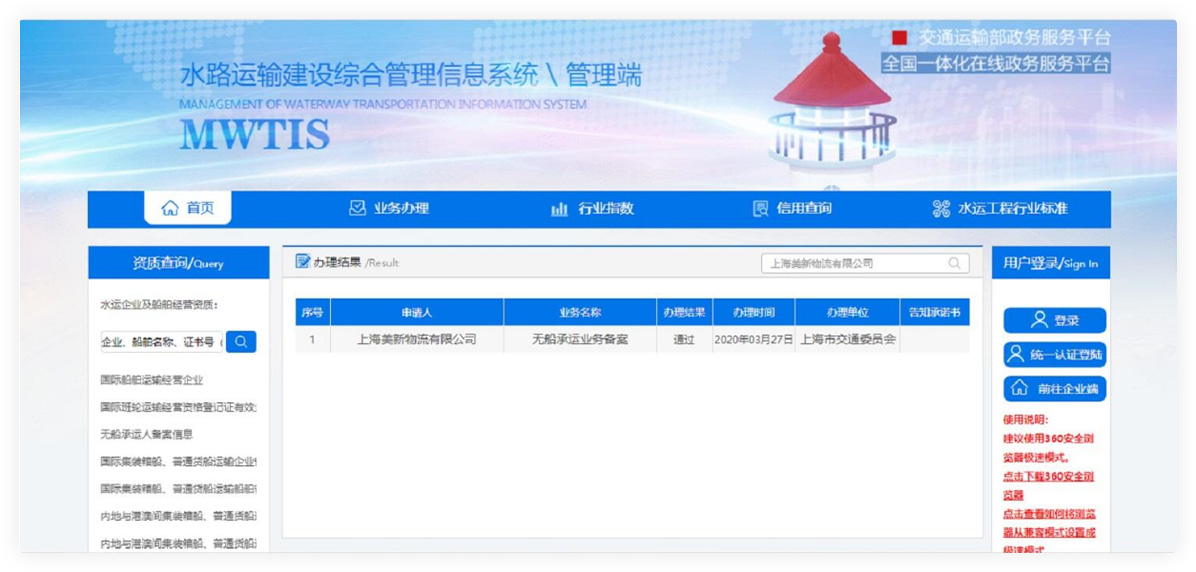Open the 业务办理 menu

tap(389, 208)
